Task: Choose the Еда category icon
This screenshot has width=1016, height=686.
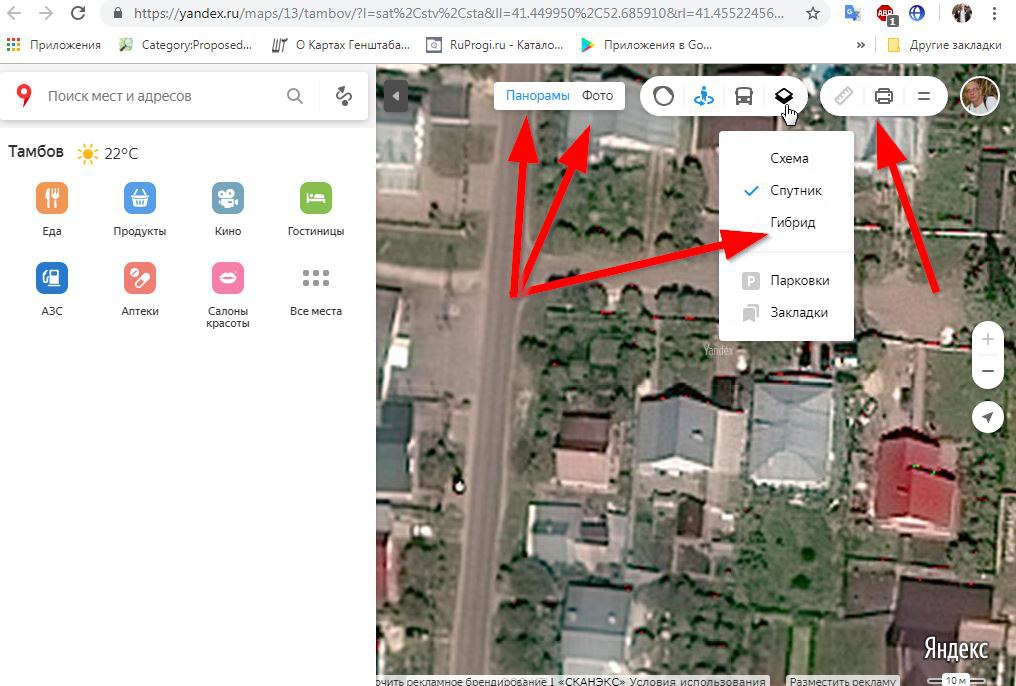Action: click(52, 198)
